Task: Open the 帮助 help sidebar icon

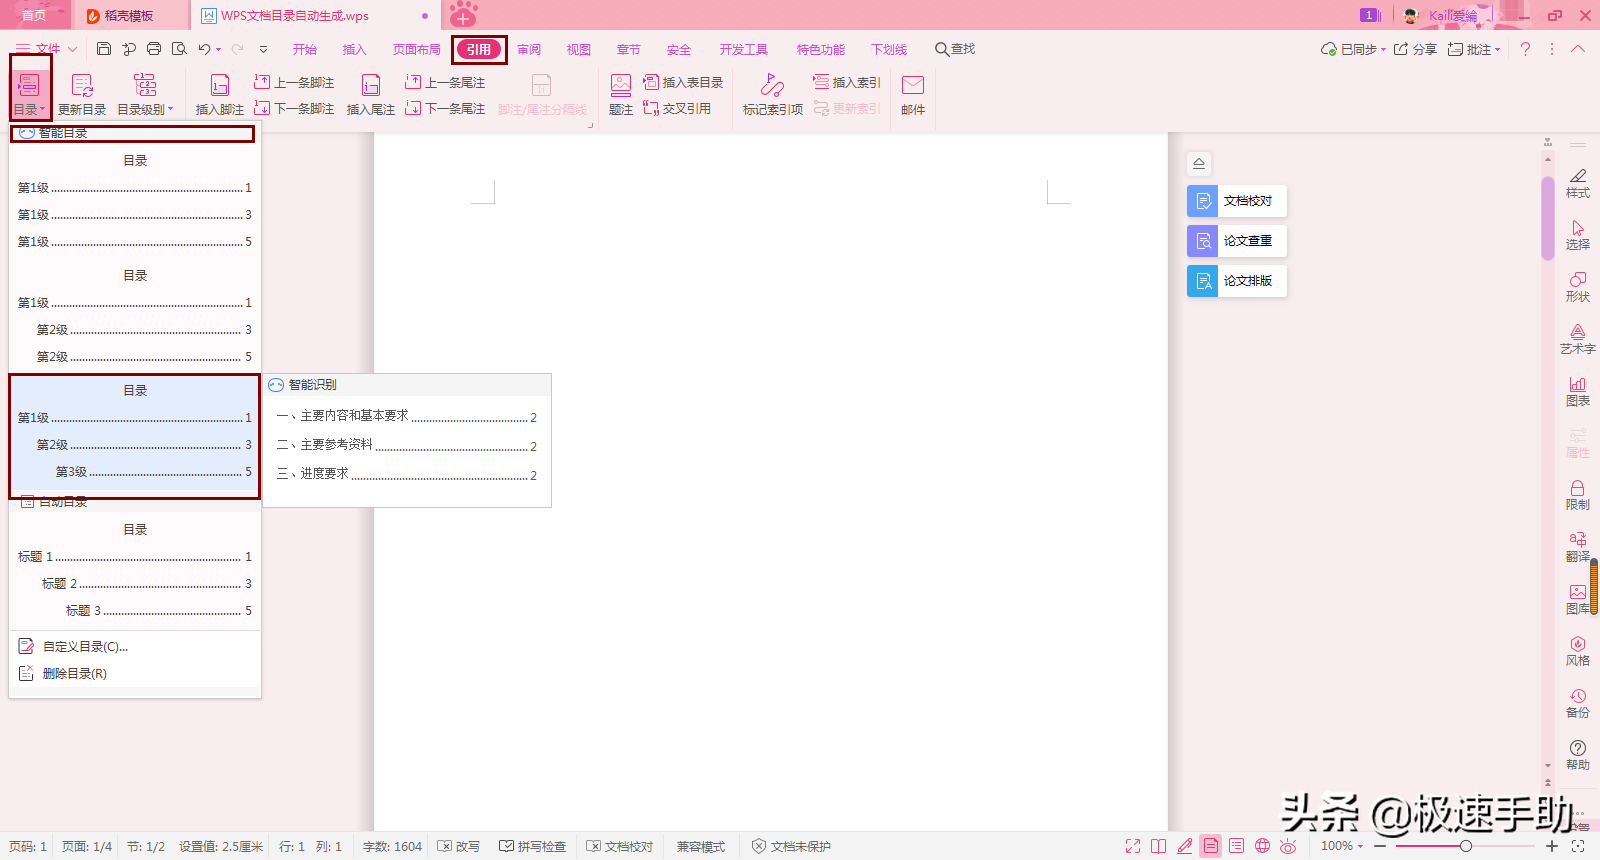Action: tap(1578, 755)
